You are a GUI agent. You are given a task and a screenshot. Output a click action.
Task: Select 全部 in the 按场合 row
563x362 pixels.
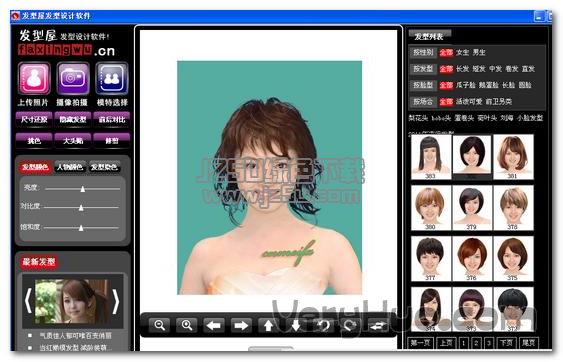pos(446,102)
